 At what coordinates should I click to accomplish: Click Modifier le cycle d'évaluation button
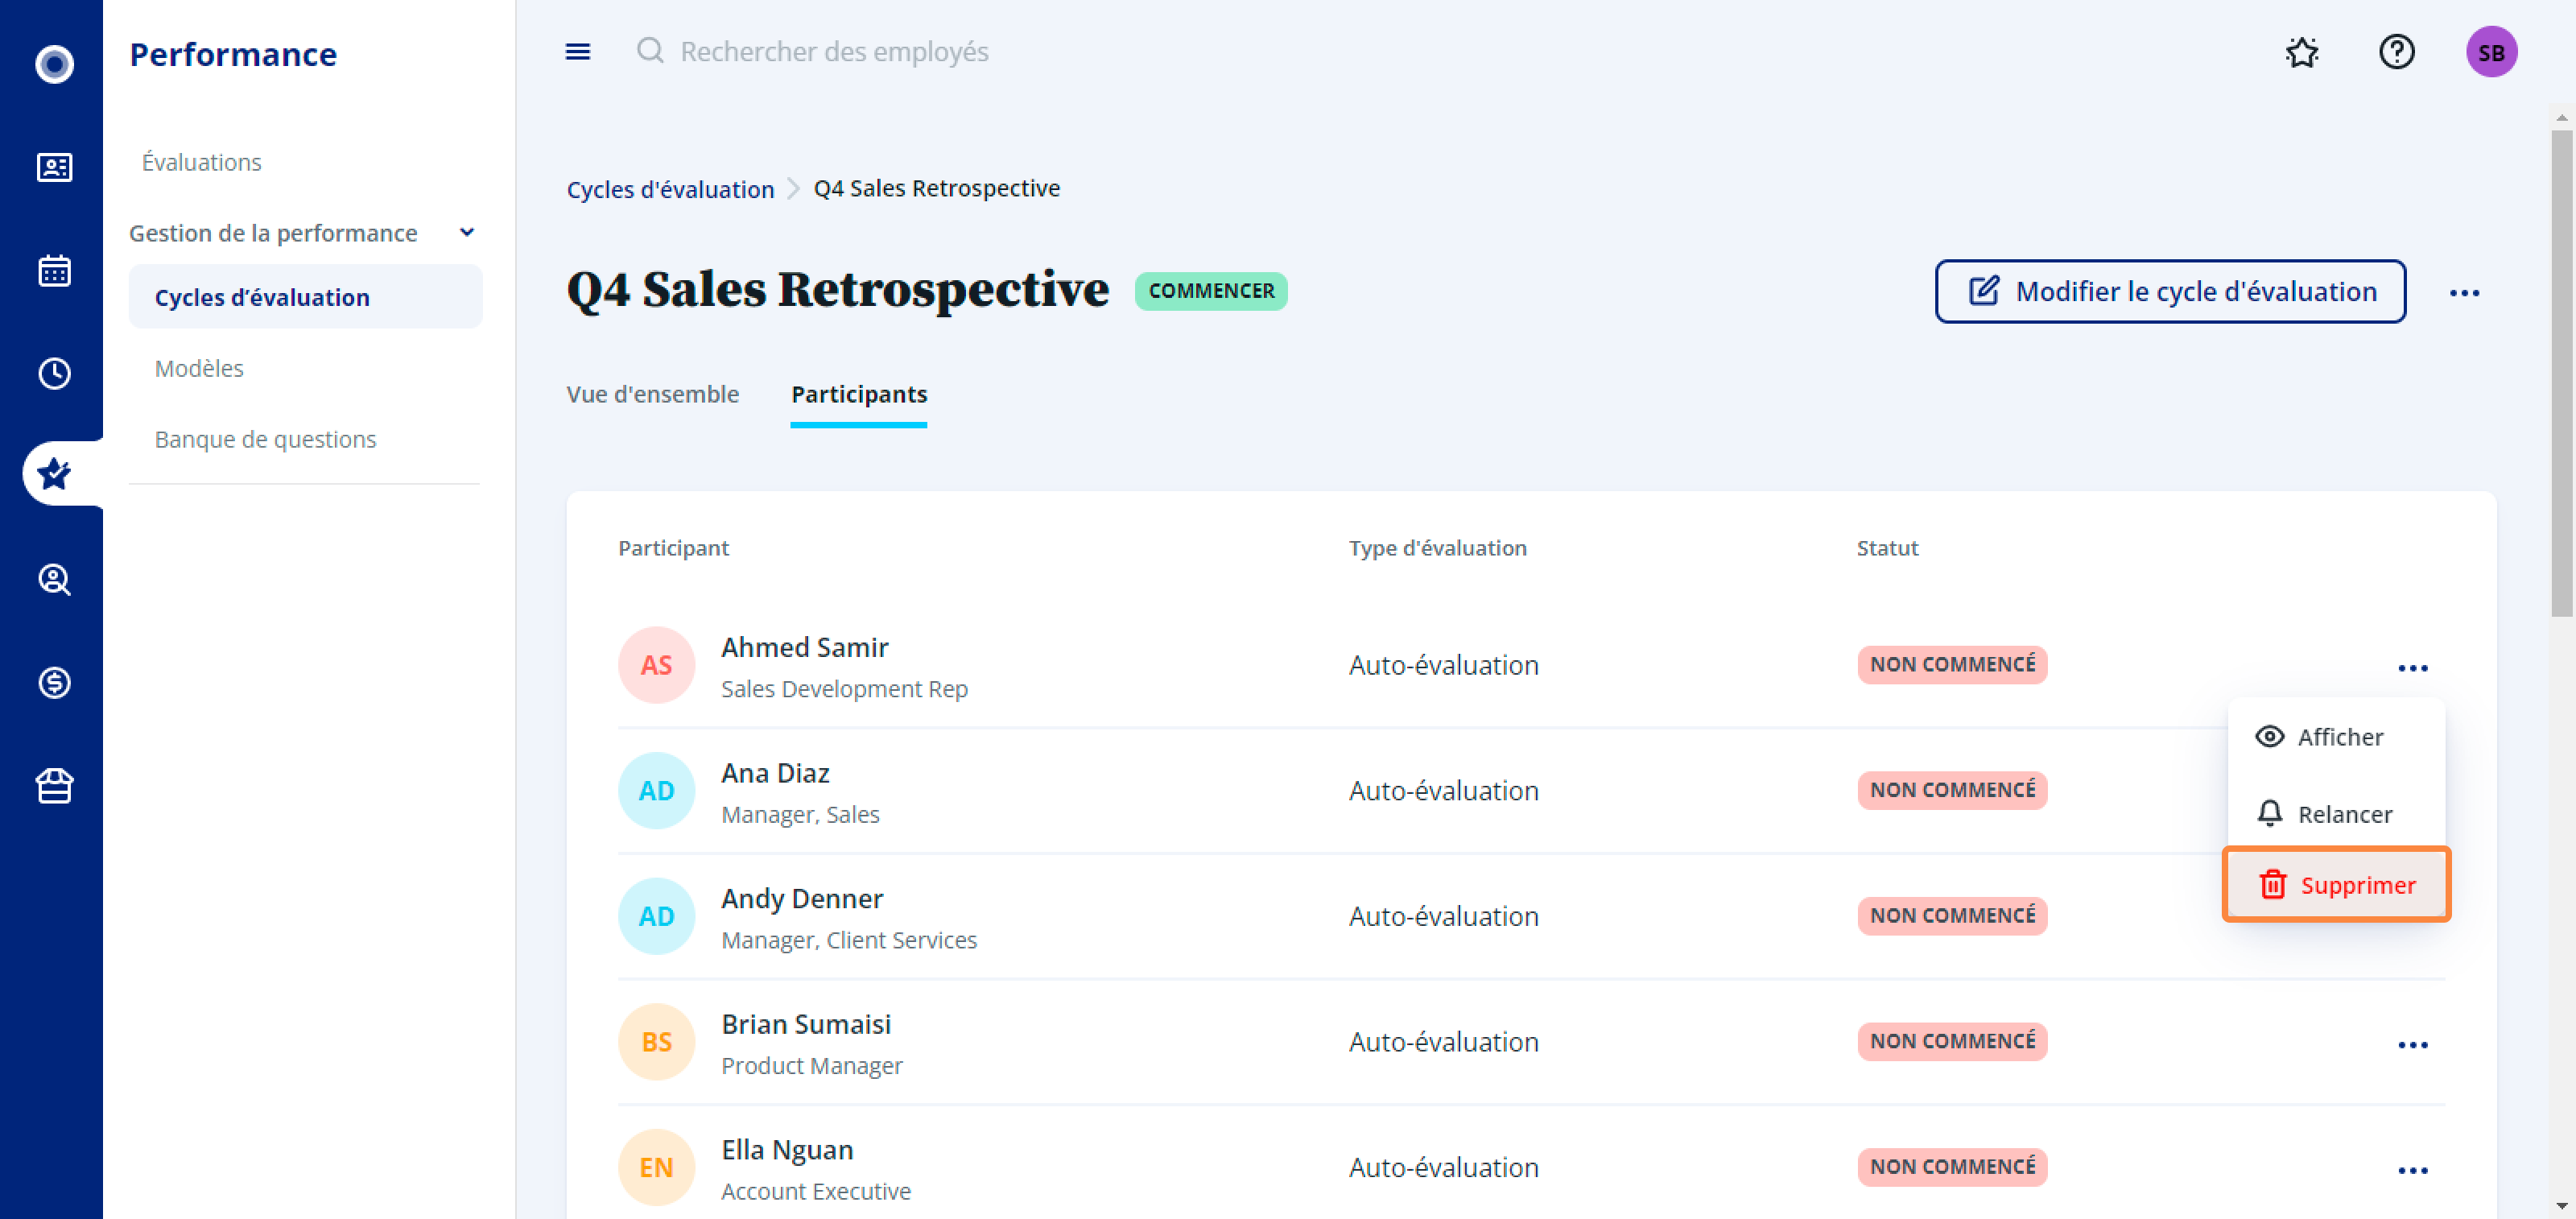(x=2170, y=291)
